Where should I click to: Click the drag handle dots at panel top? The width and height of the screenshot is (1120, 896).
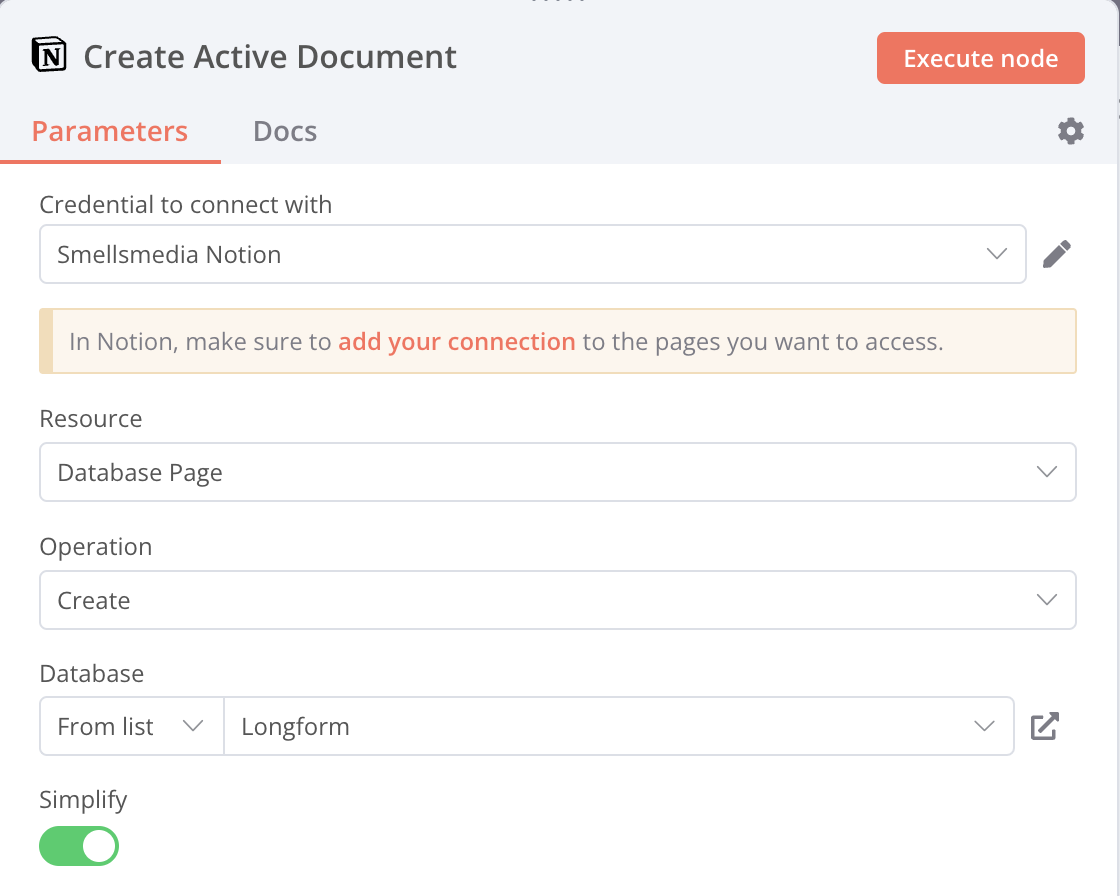558,2
